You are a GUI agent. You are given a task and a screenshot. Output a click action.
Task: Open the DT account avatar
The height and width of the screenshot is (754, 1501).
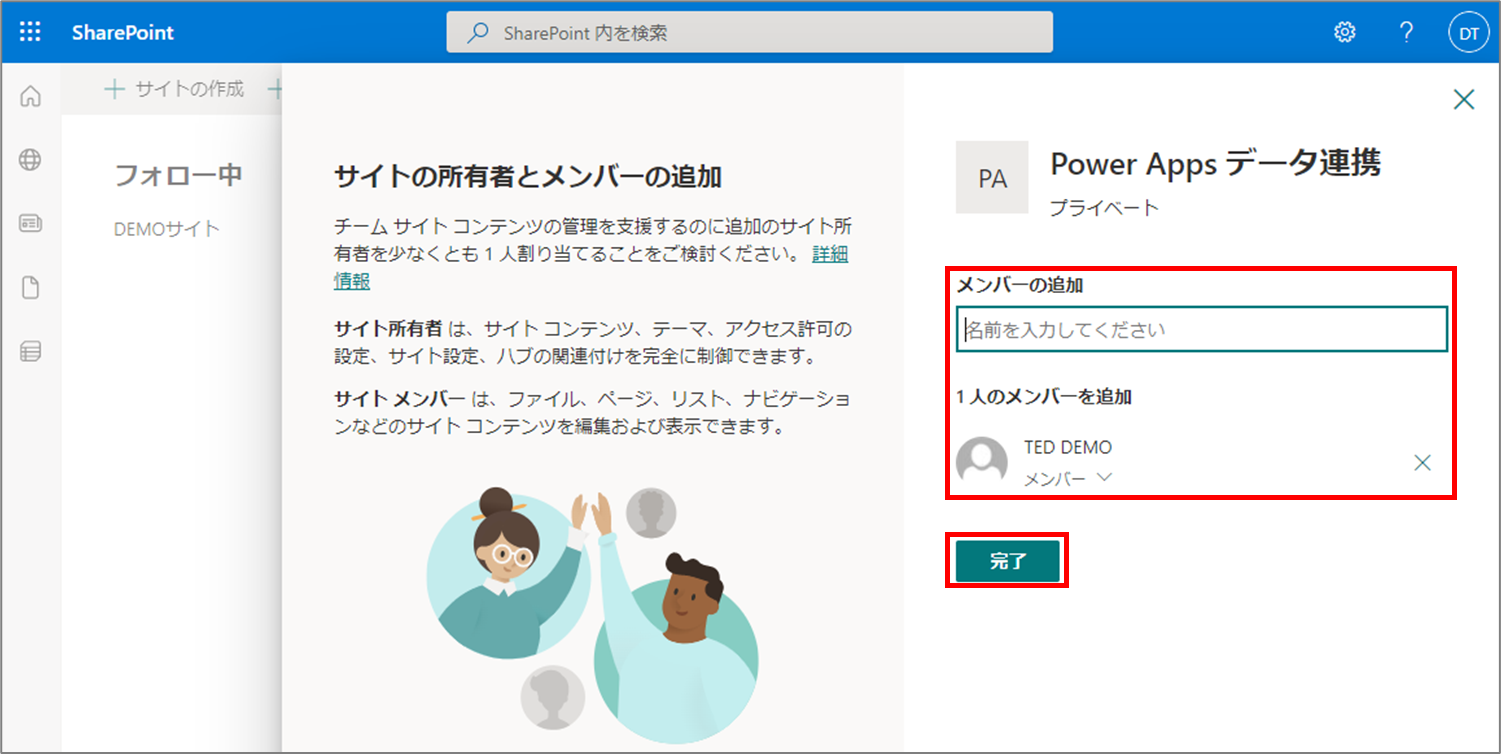pyautogui.click(x=1468, y=33)
